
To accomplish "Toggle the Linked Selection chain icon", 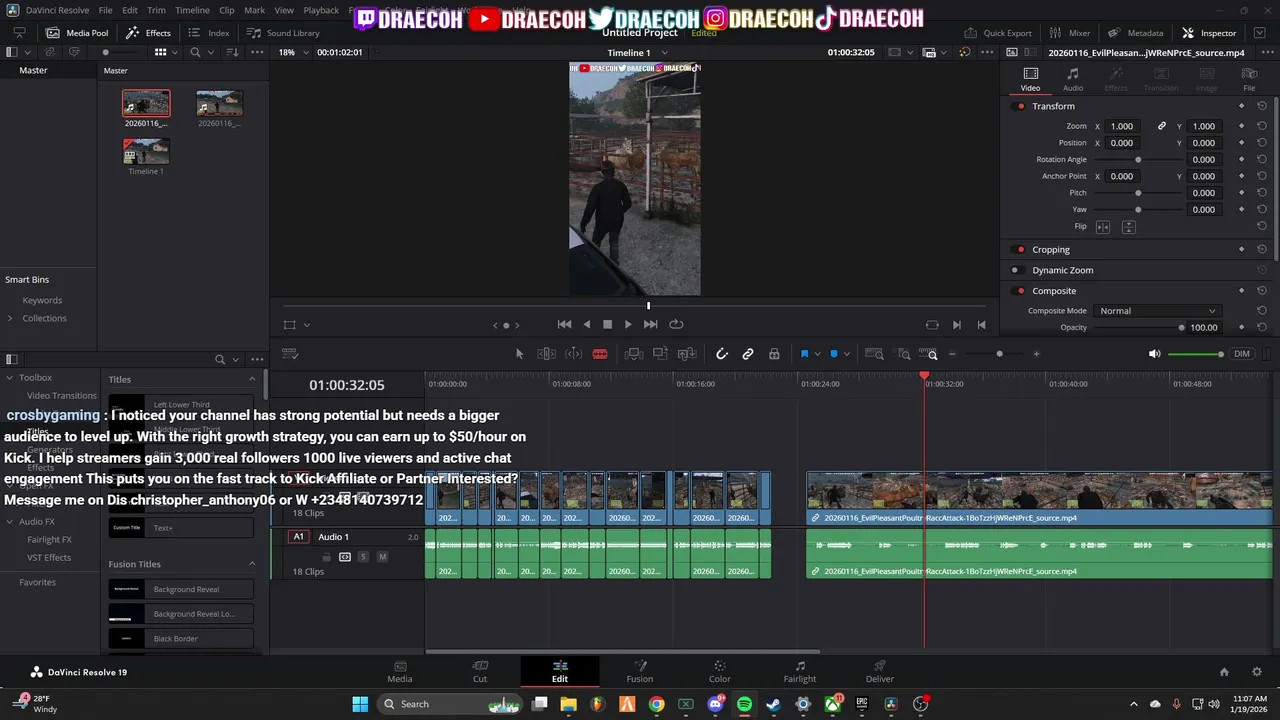I will point(748,354).
